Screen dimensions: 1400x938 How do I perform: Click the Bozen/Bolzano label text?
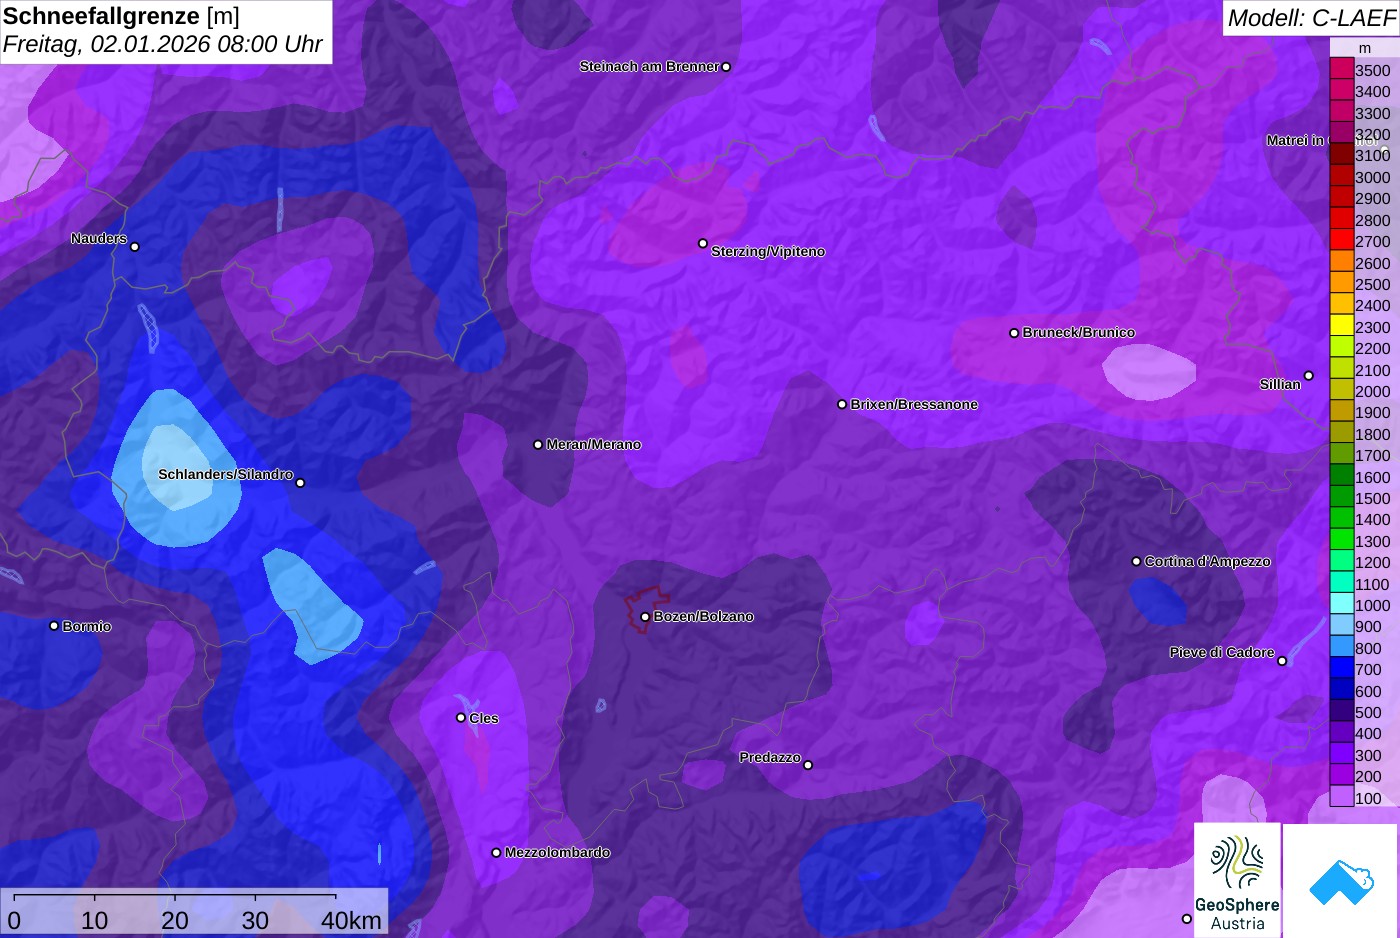(x=704, y=617)
